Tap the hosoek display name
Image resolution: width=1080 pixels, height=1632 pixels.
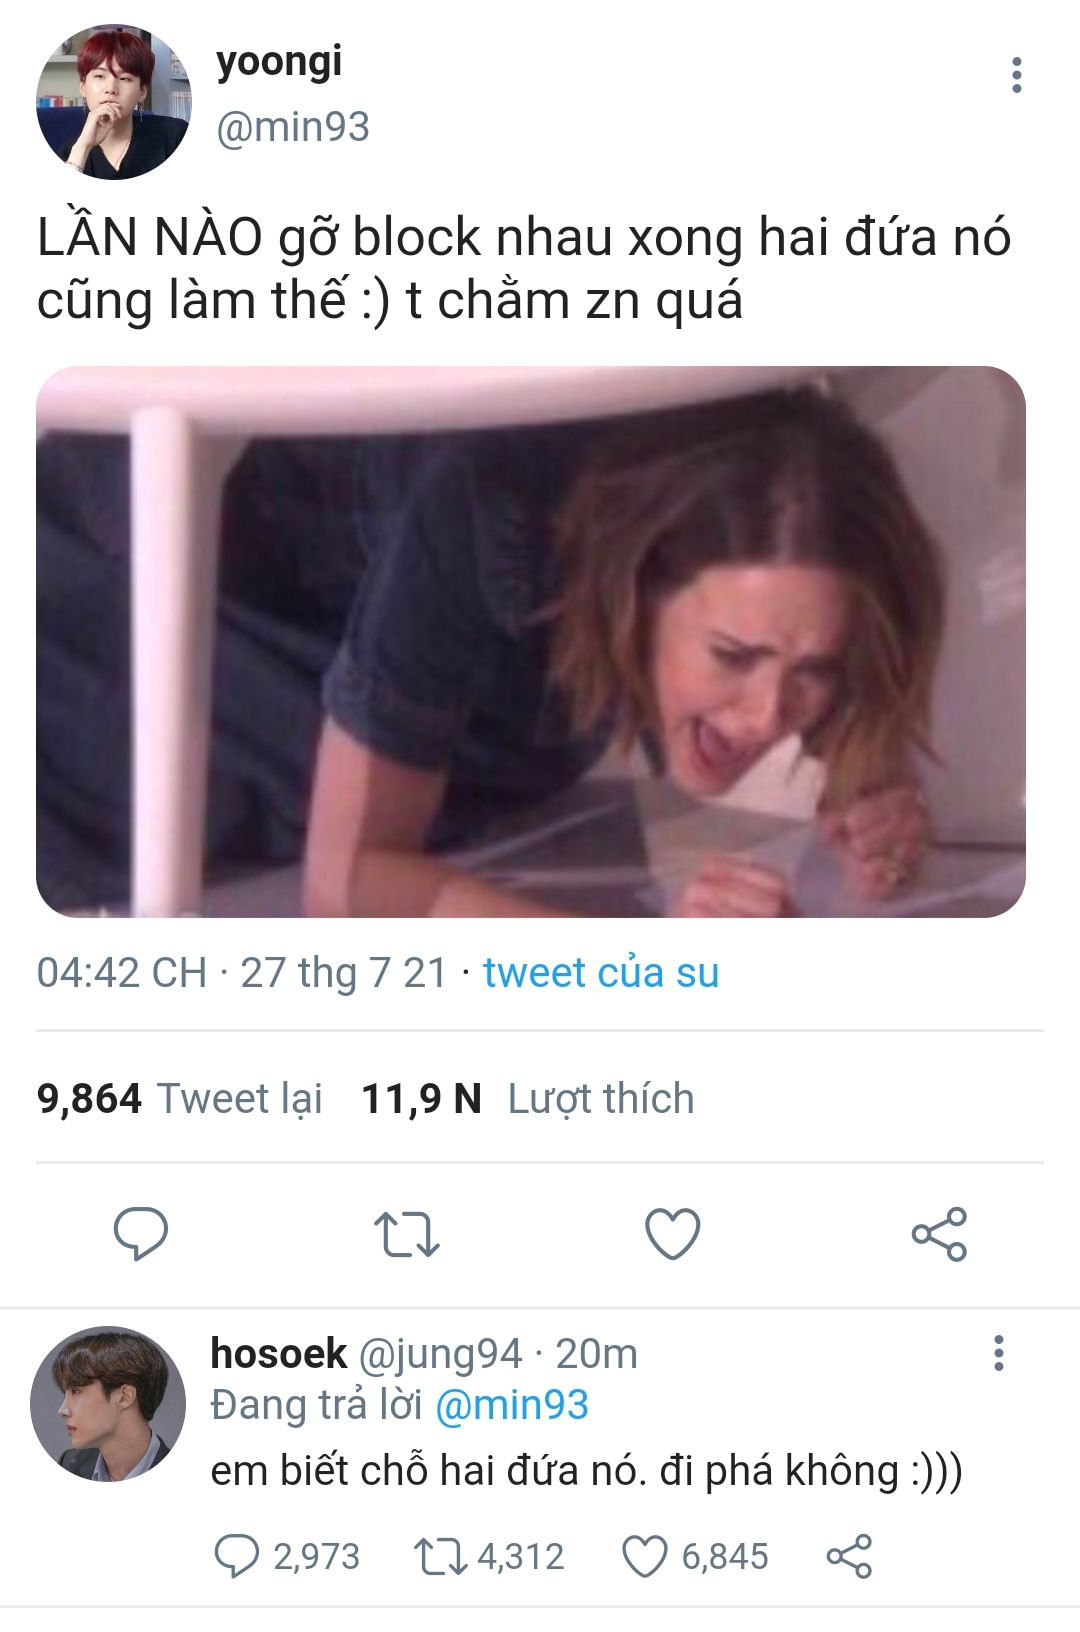click(278, 1353)
